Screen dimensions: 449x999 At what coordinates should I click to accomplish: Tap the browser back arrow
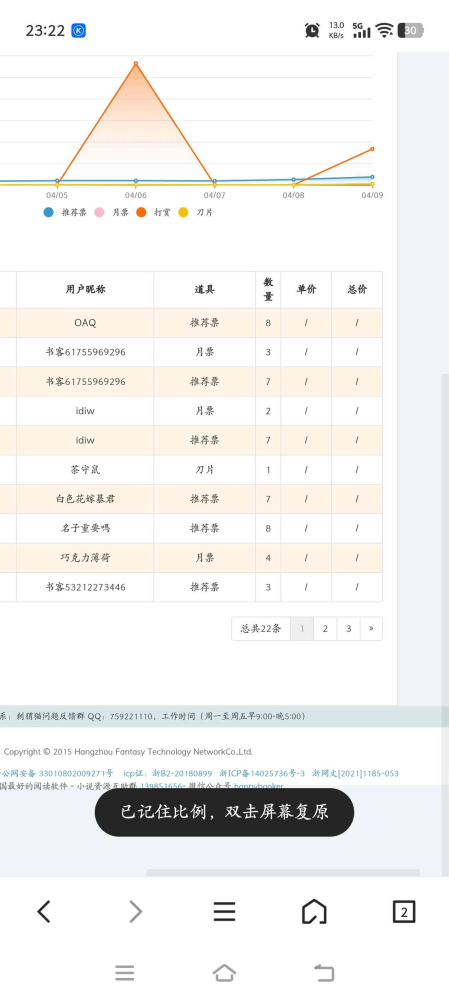pyautogui.click(x=43, y=912)
